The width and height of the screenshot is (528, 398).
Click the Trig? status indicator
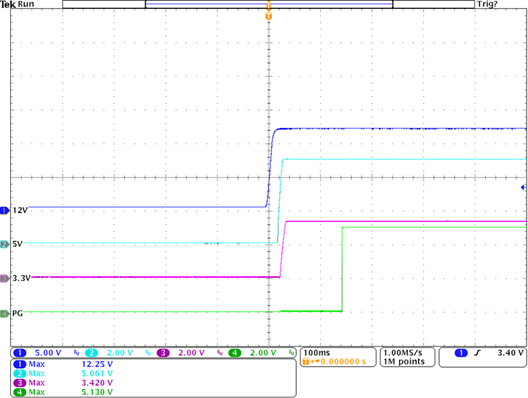coord(487,4)
